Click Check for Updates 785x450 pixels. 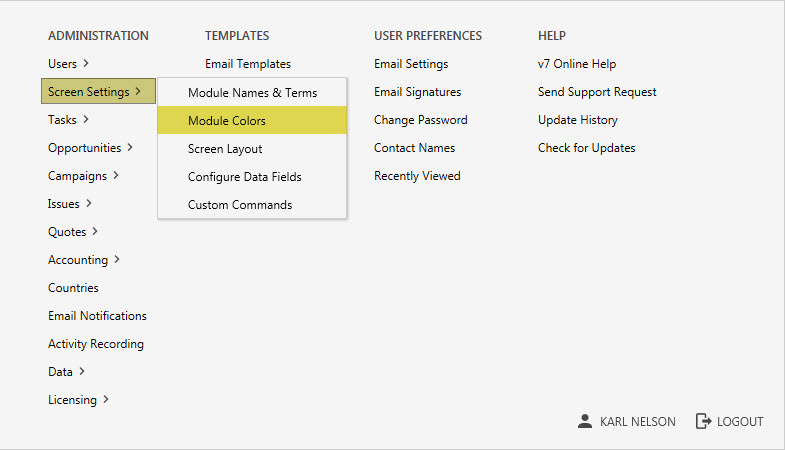(586, 148)
